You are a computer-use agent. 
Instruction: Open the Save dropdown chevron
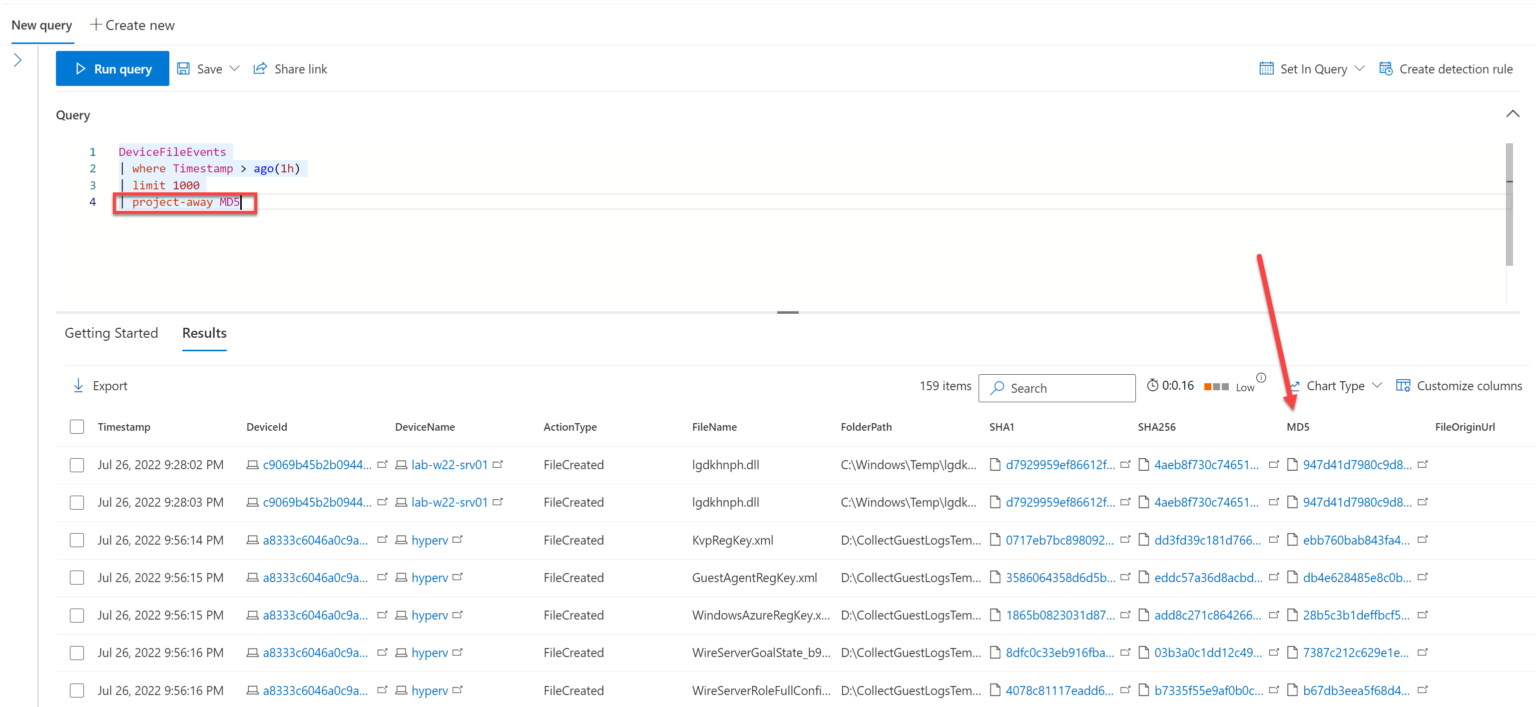(235, 69)
